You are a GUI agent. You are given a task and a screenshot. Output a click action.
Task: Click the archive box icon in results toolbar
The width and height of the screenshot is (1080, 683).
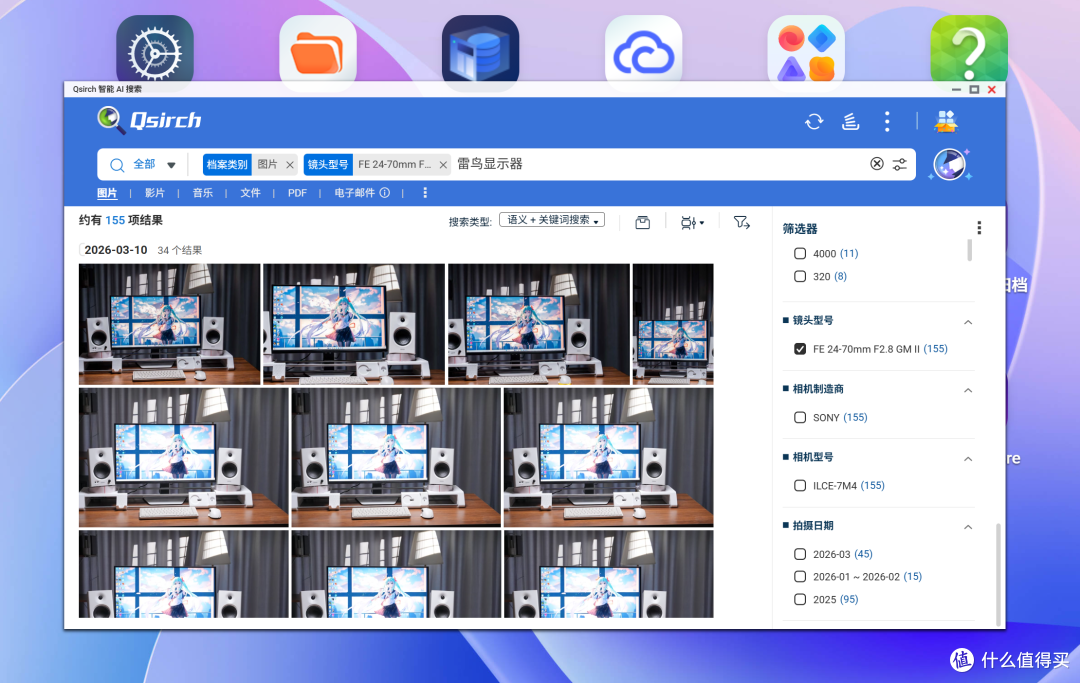tap(642, 222)
